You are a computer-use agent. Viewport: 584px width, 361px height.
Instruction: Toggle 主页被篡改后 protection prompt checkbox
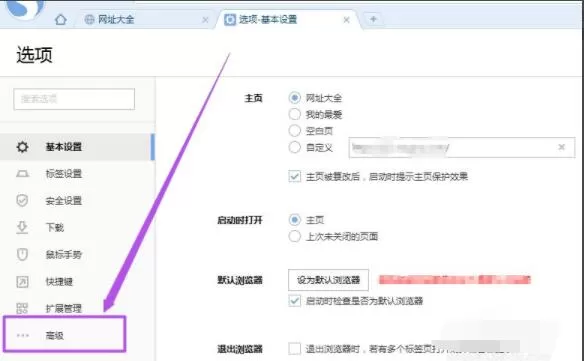[294, 176]
